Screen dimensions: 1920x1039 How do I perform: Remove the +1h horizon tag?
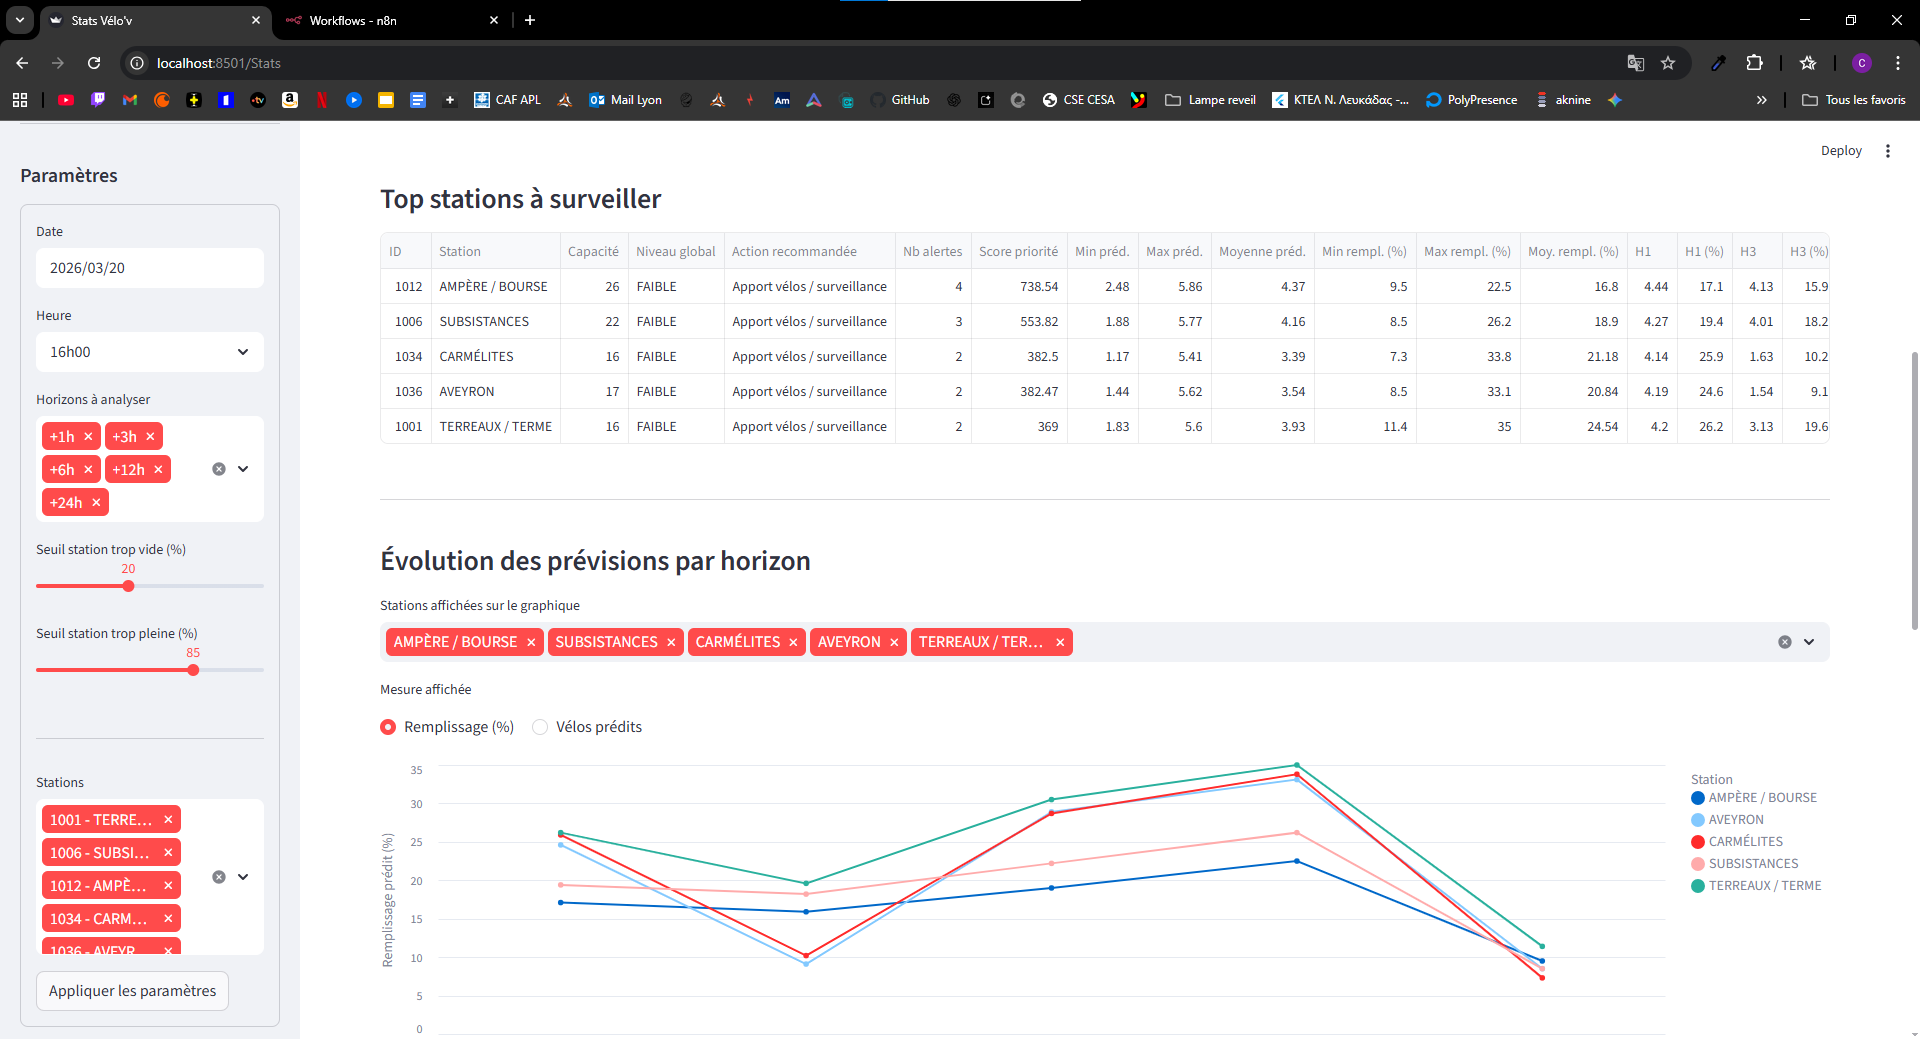pos(88,437)
